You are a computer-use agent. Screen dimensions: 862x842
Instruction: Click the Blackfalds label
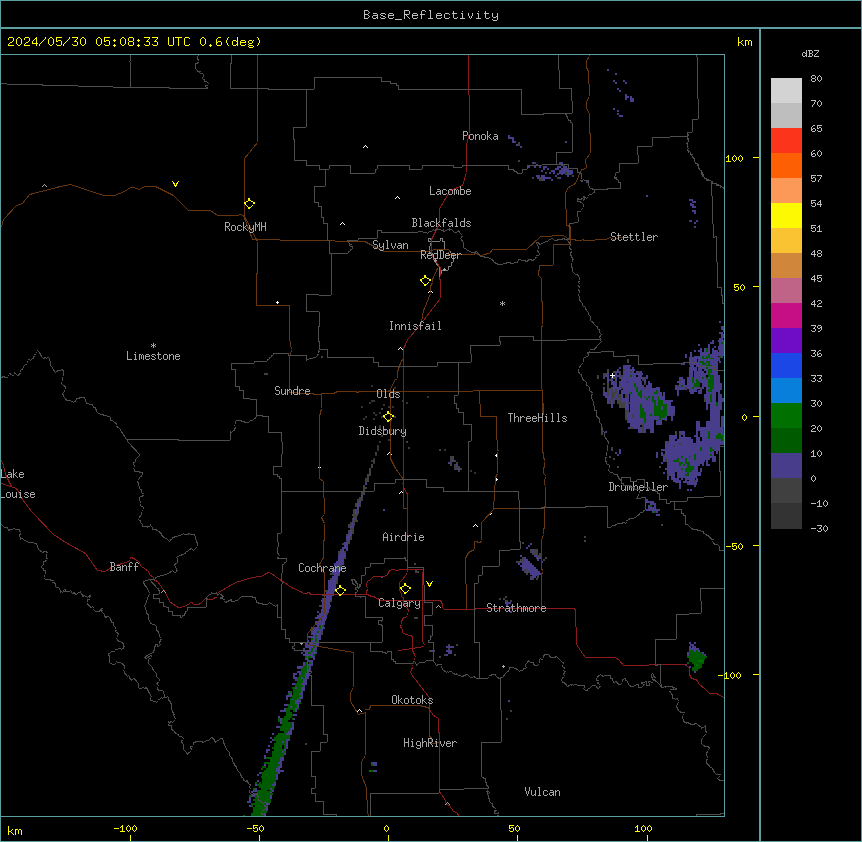pyautogui.click(x=441, y=223)
